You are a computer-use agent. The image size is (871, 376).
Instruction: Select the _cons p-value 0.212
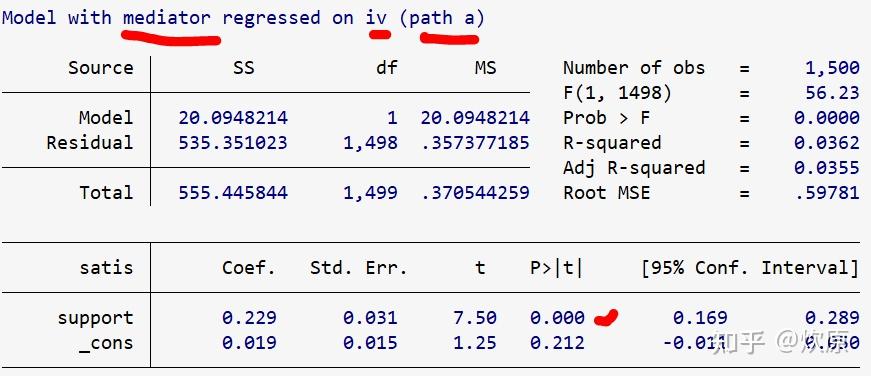[557, 343]
